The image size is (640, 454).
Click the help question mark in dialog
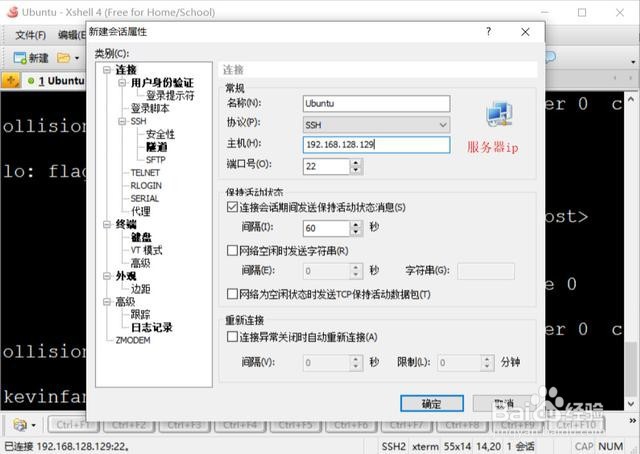point(488,32)
